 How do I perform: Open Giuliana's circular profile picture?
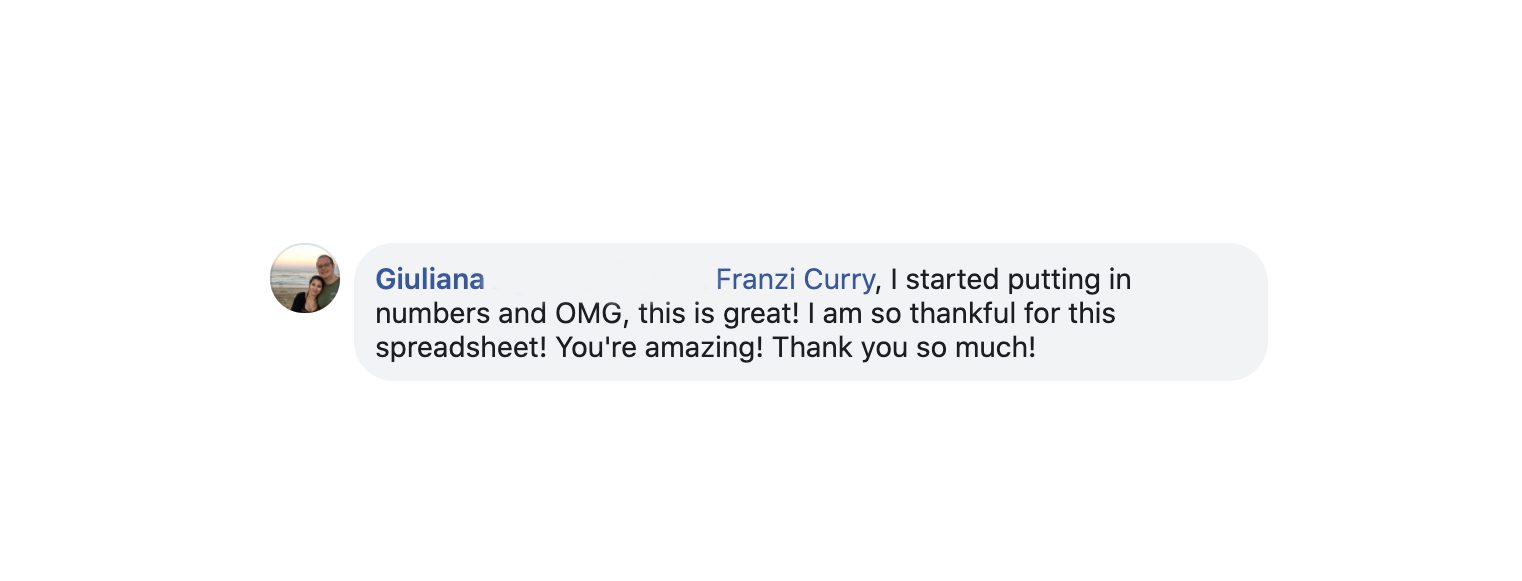coord(305,278)
